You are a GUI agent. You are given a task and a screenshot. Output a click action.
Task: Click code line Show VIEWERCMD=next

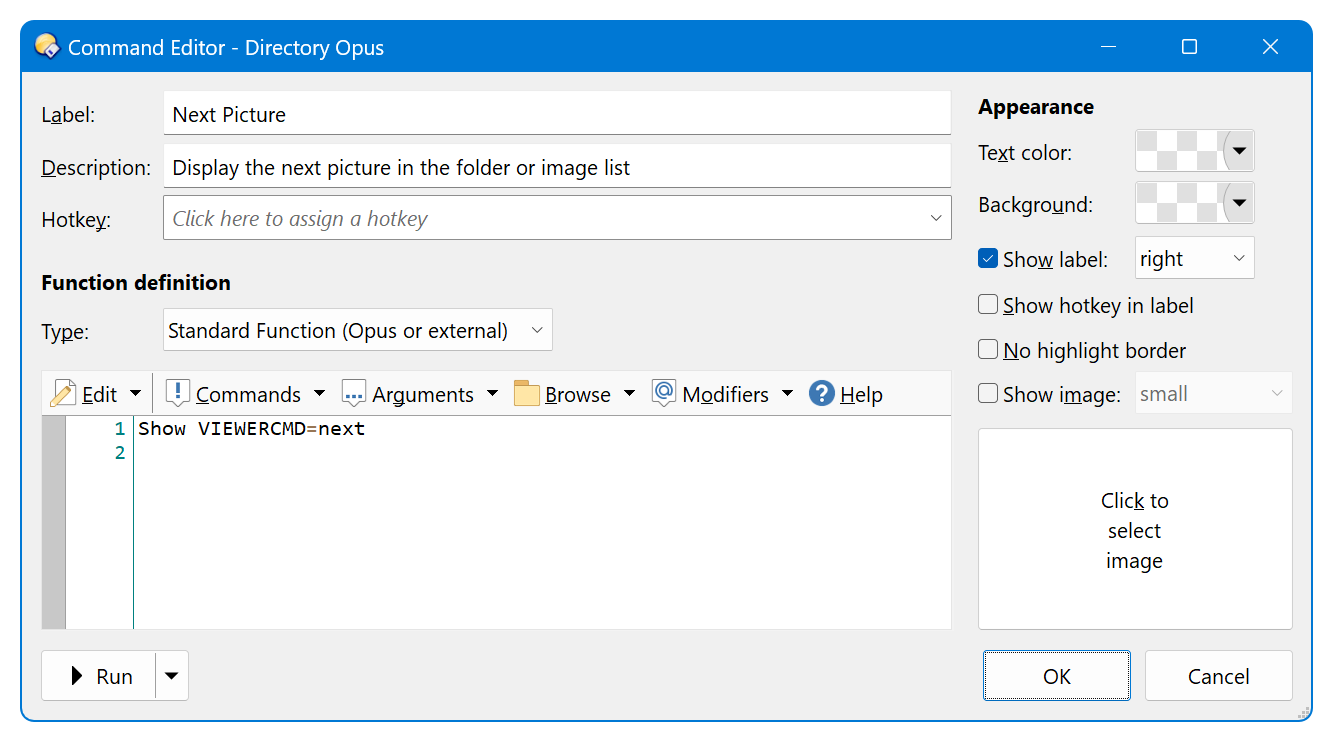tap(252, 428)
